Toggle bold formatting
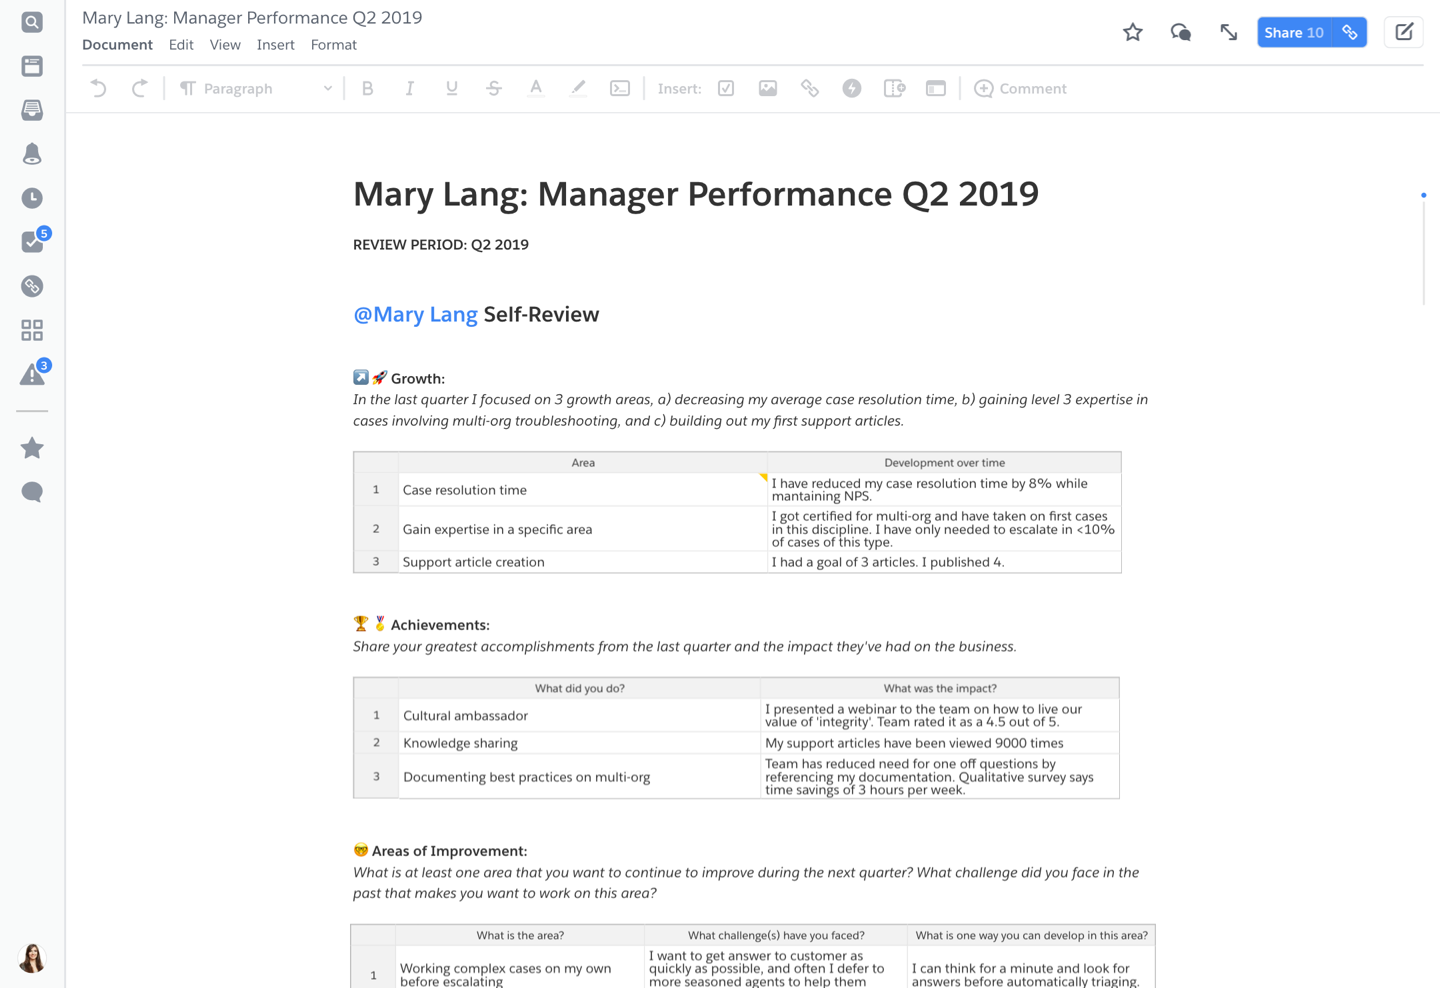 click(x=367, y=89)
